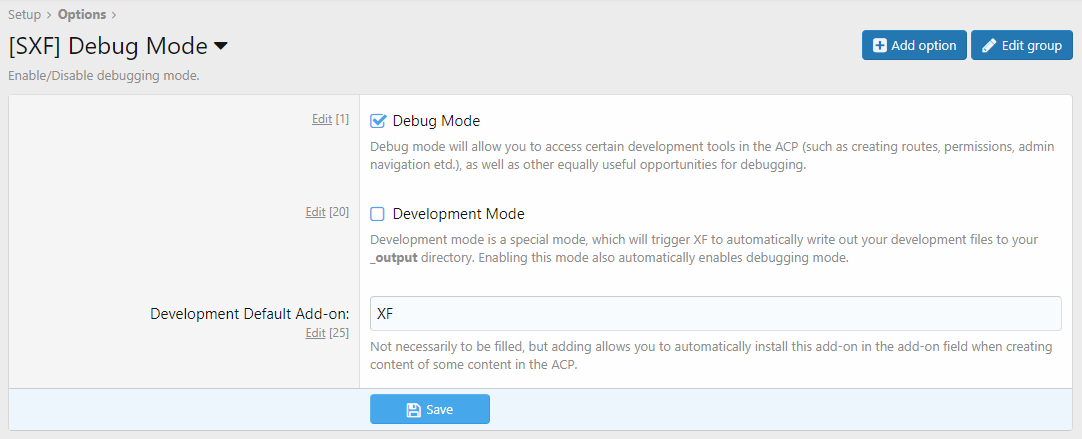Open the Edit link for option [1]
This screenshot has width=1082, height=439.
pos(321,119)
